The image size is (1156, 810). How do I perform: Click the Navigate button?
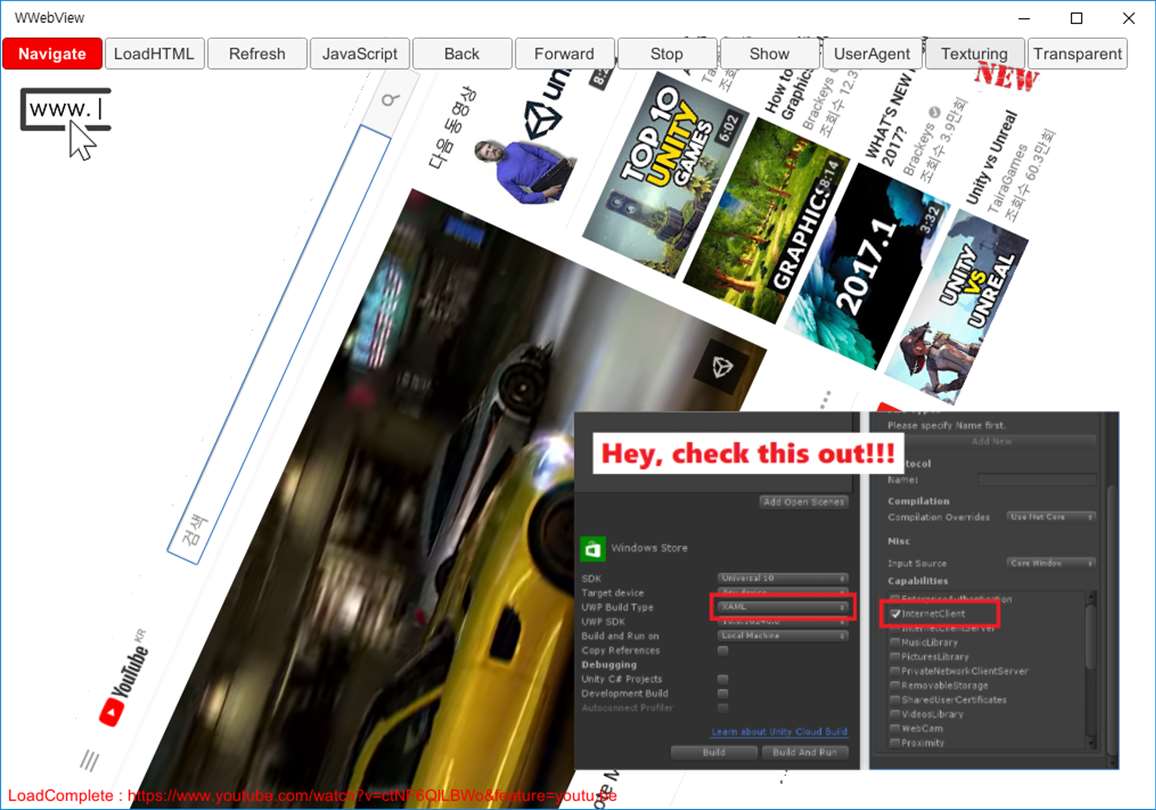[52, 54]
